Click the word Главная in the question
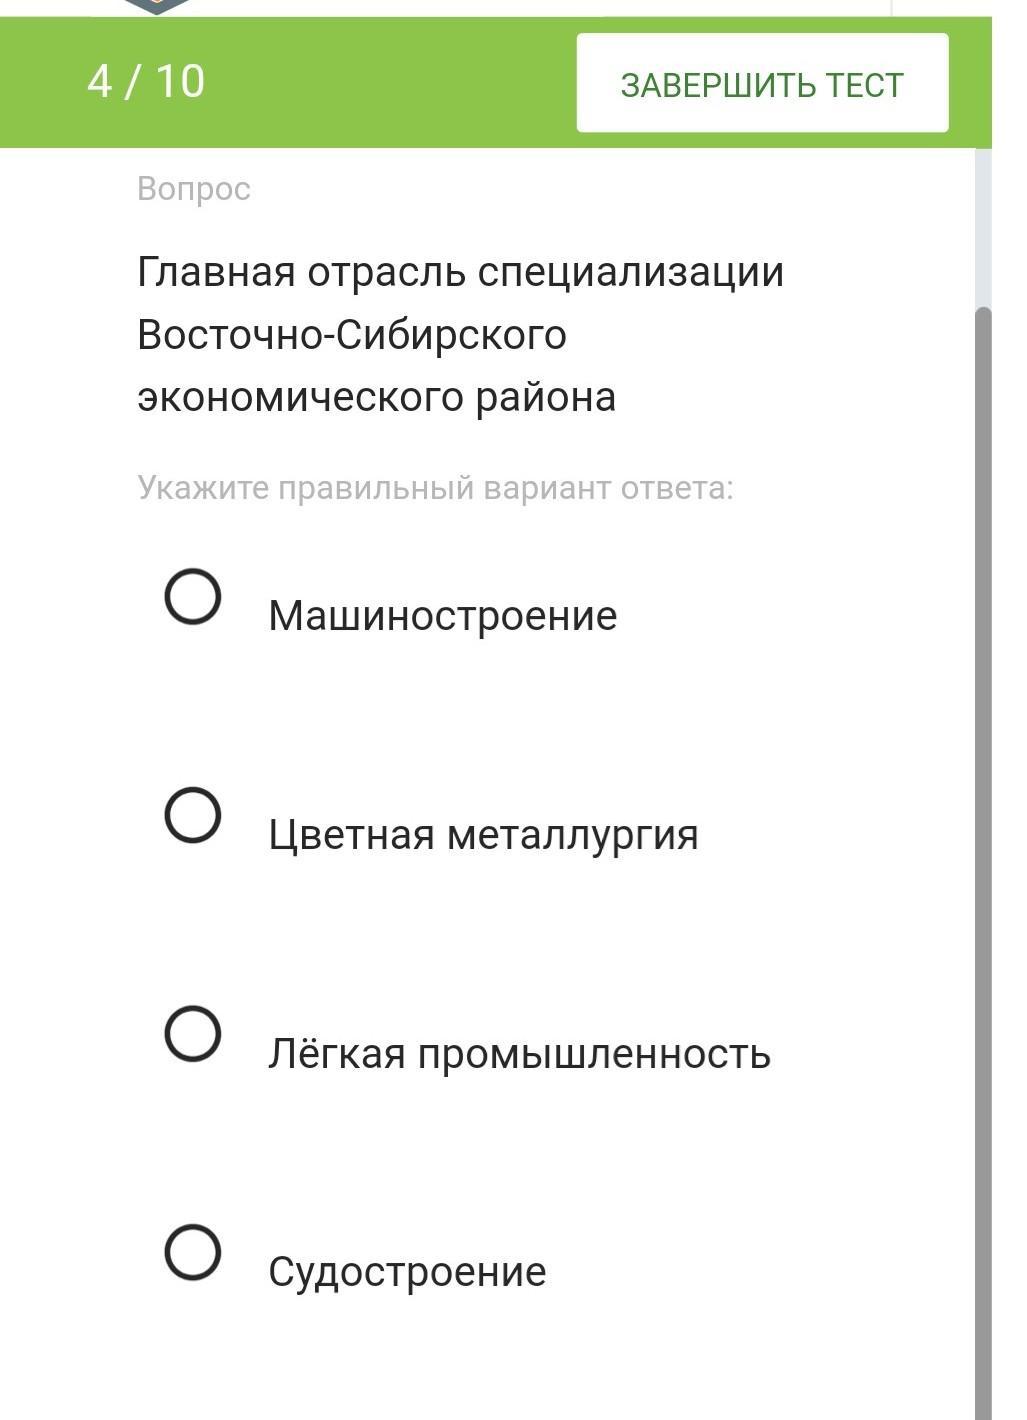This screenshot has height=1420, width=1027. 216,272
